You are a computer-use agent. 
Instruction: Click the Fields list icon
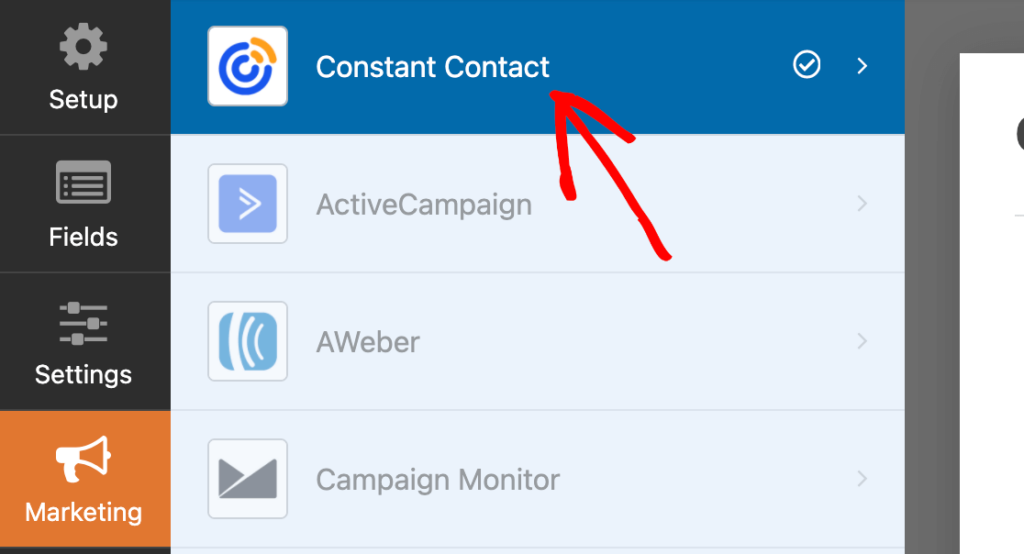pos(83,185)
